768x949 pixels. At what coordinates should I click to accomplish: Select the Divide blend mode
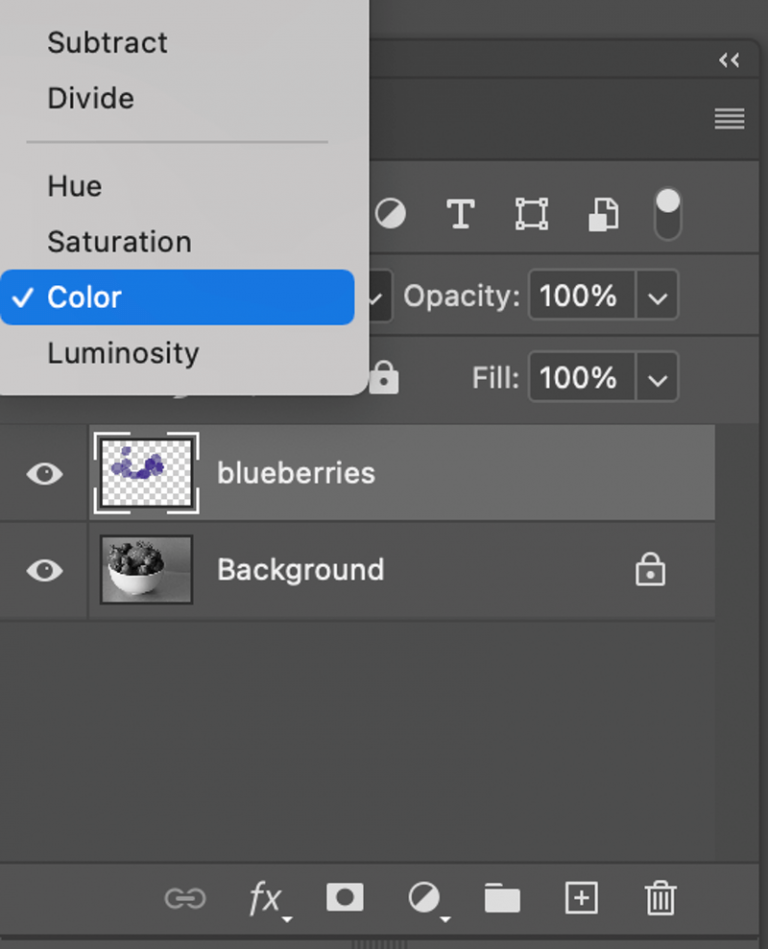90,98
